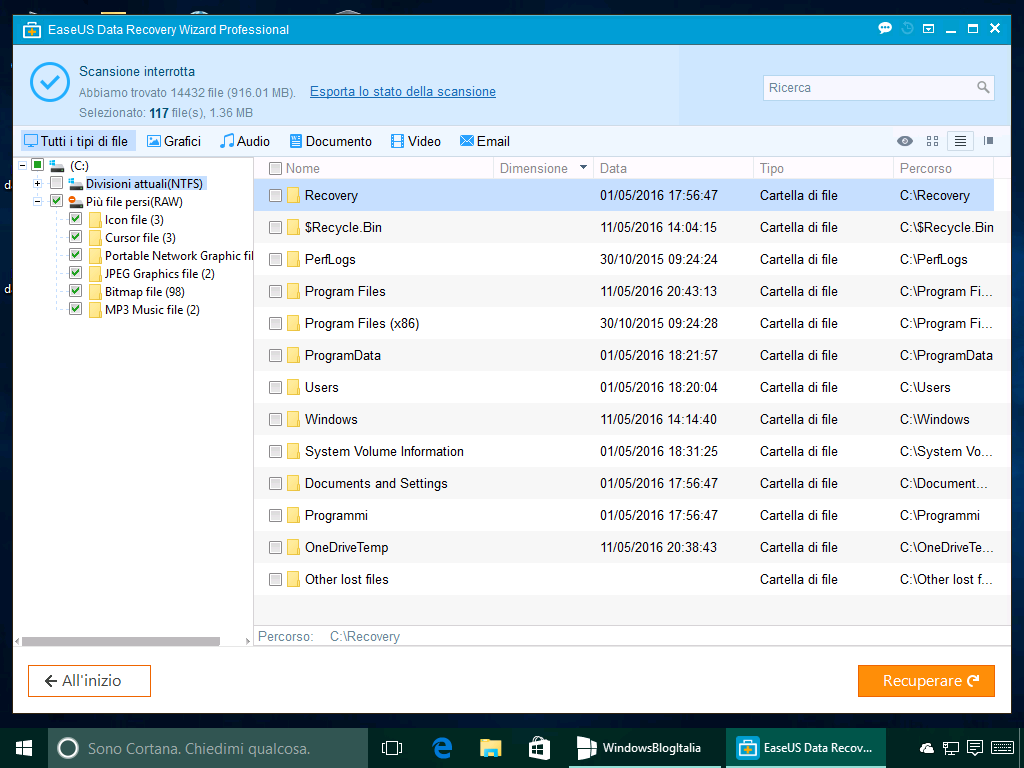Collapse the (C:) tree node
The image size is (1024, 768).
pyautogui.click(x=23, y=166)
